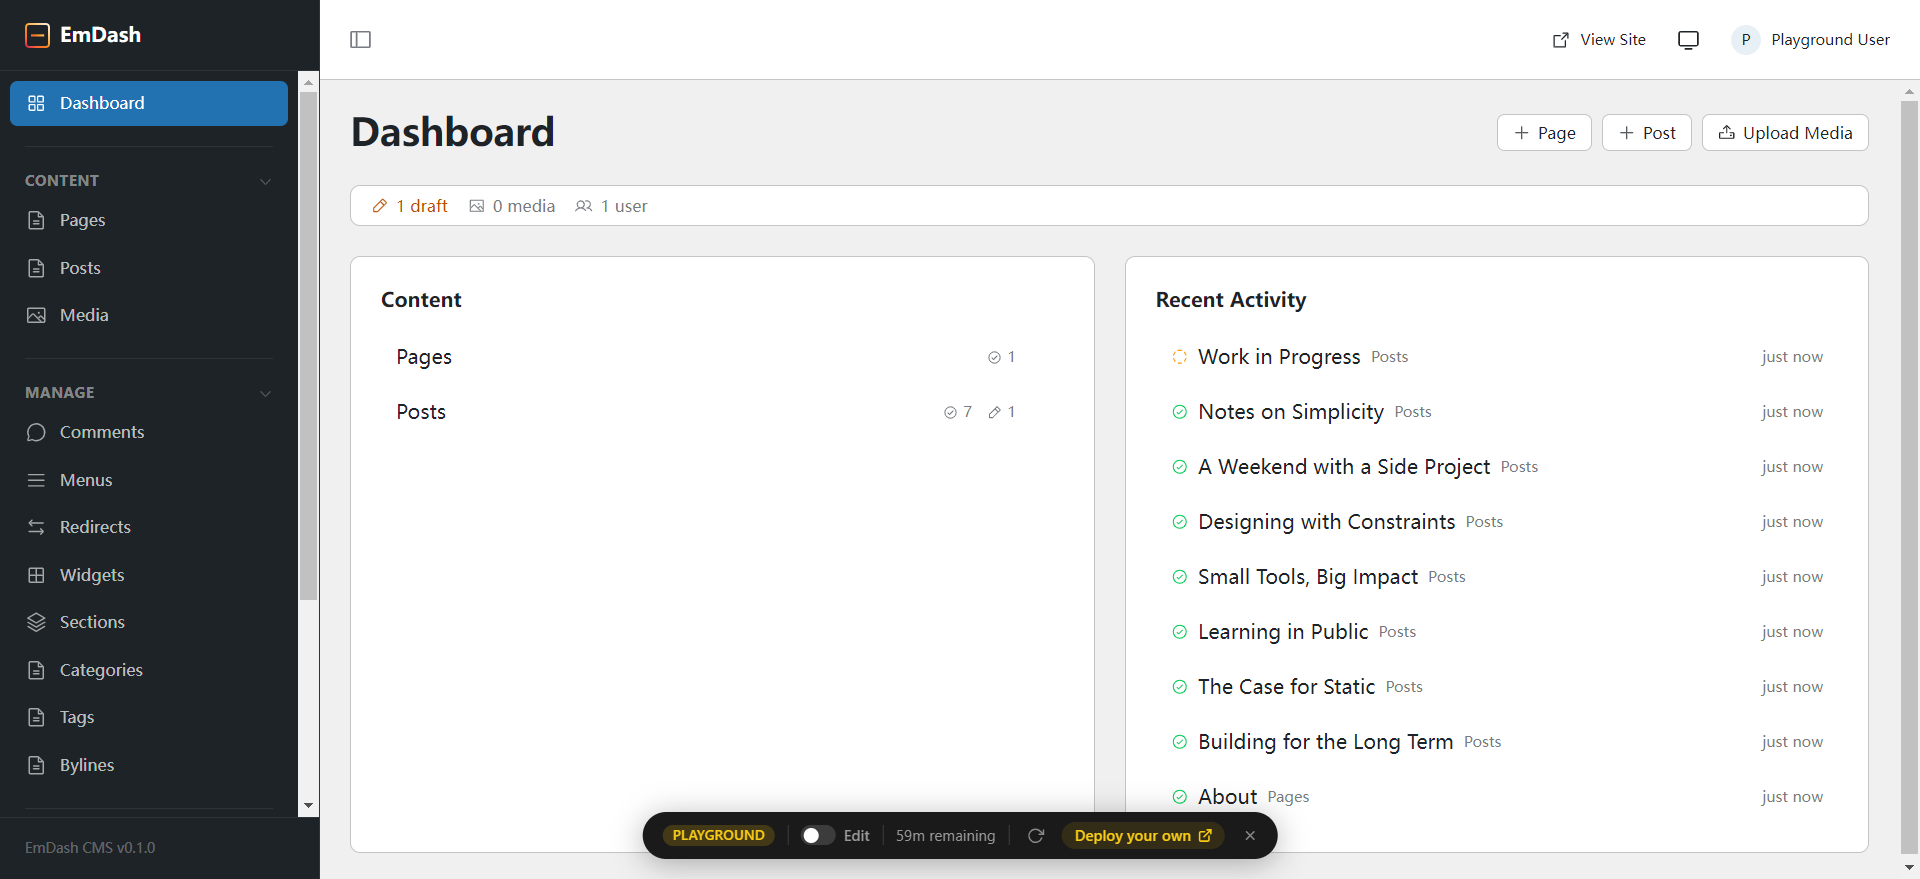Open the Widgets grid icon
This screenshot has width=1920, height=879.
[37, 575]
